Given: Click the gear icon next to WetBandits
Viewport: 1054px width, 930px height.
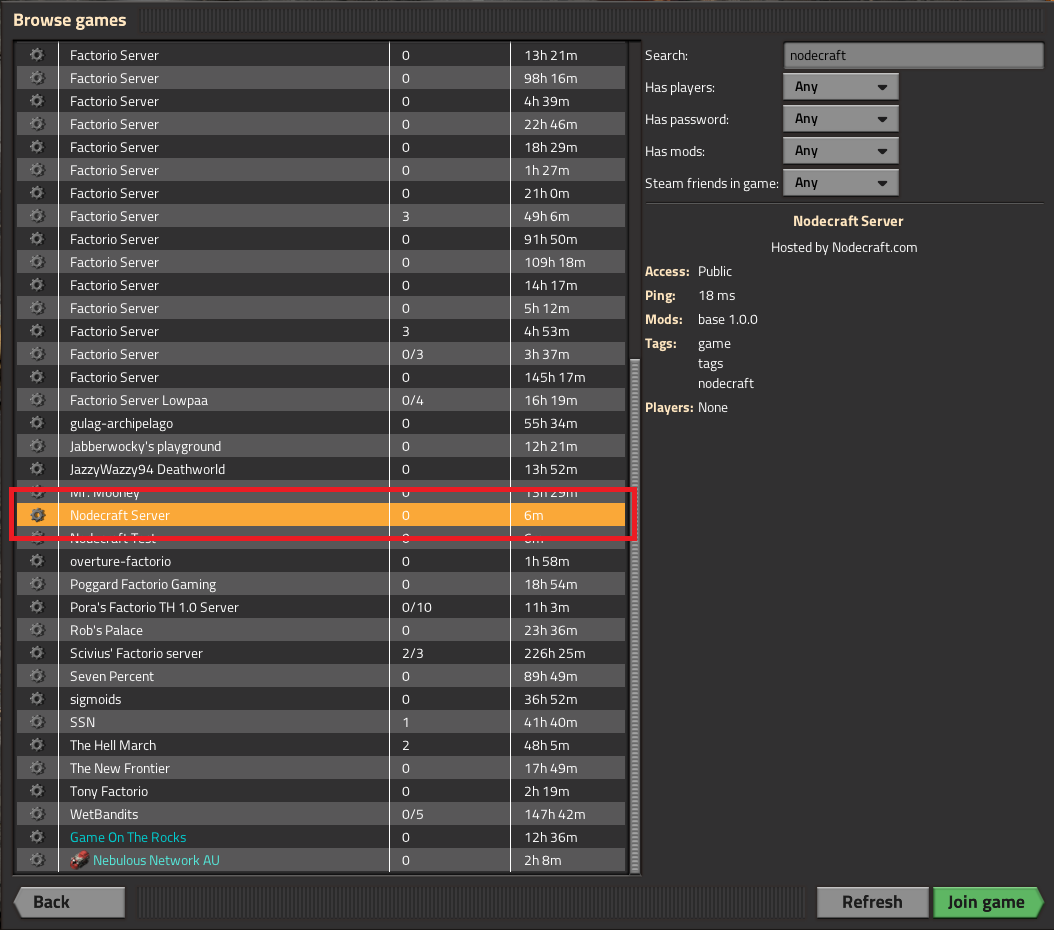Looking at the screenshot, I should tap(37, 814).
